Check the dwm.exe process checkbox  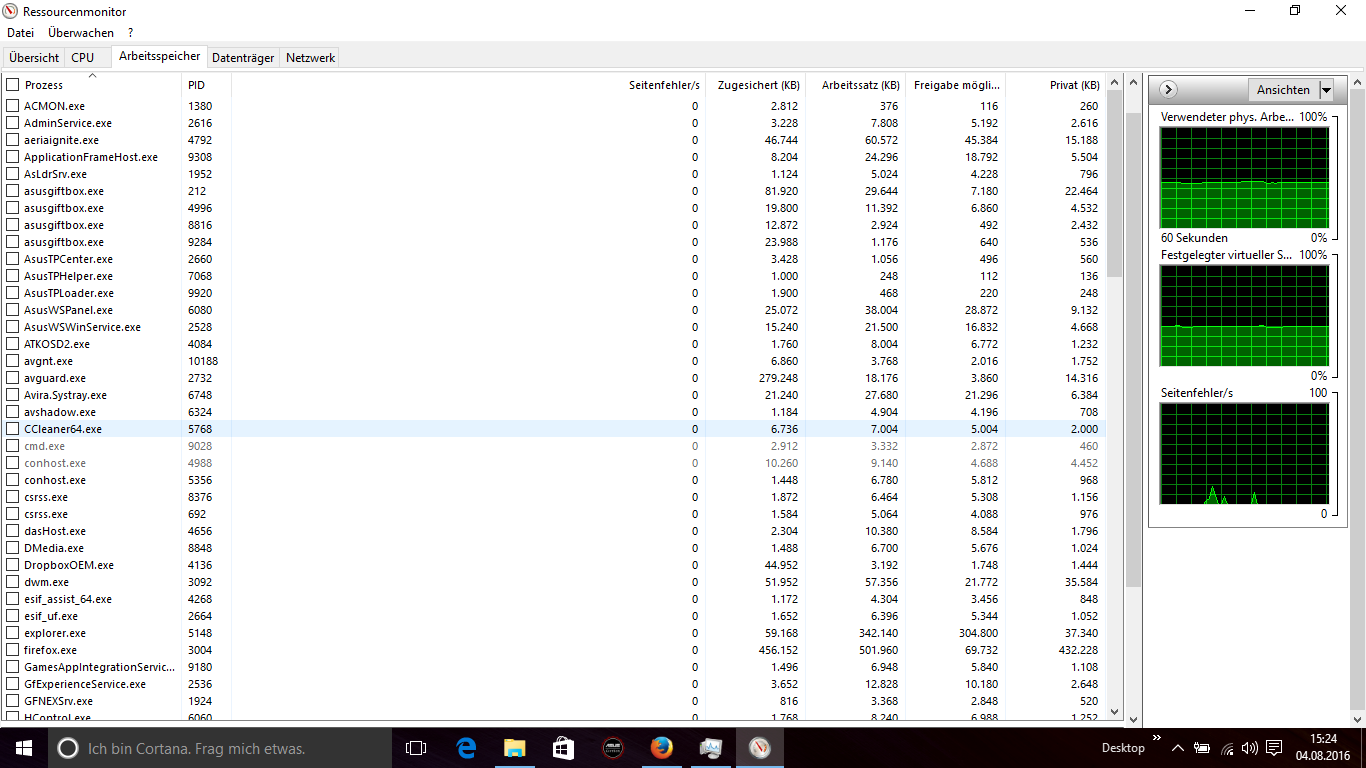coord(12,582)
